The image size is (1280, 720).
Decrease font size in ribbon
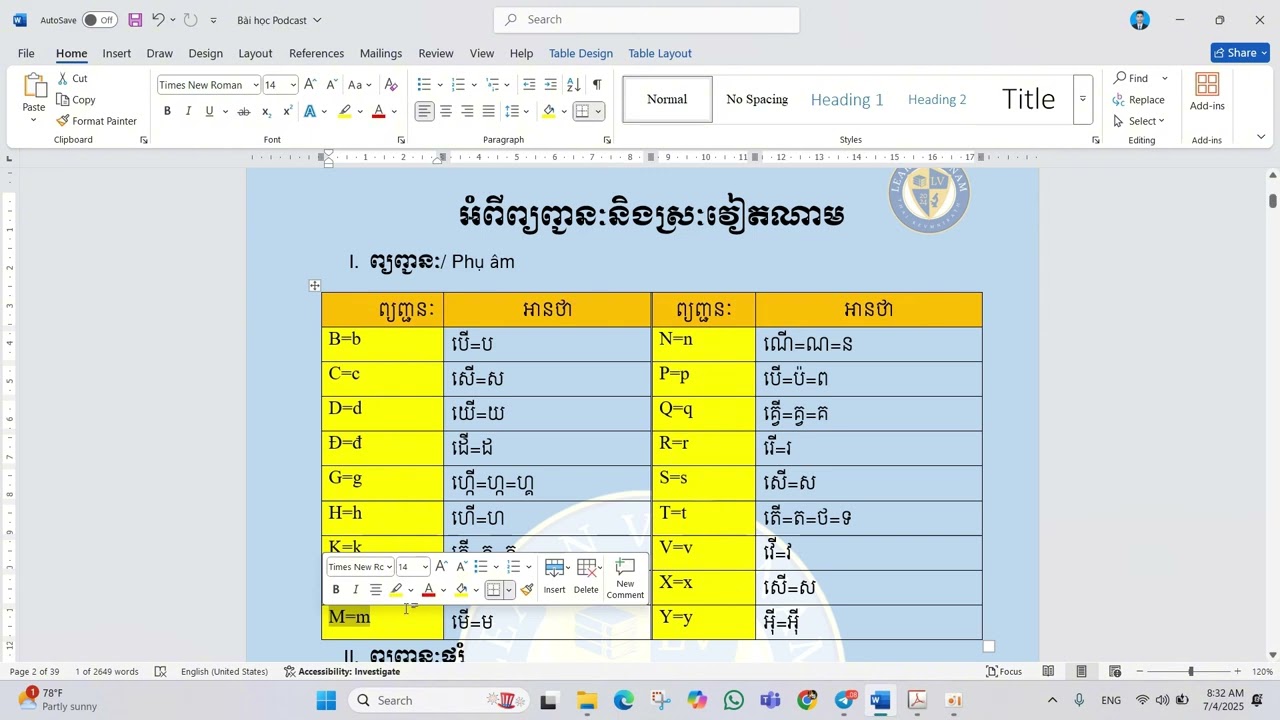[332, 85]
